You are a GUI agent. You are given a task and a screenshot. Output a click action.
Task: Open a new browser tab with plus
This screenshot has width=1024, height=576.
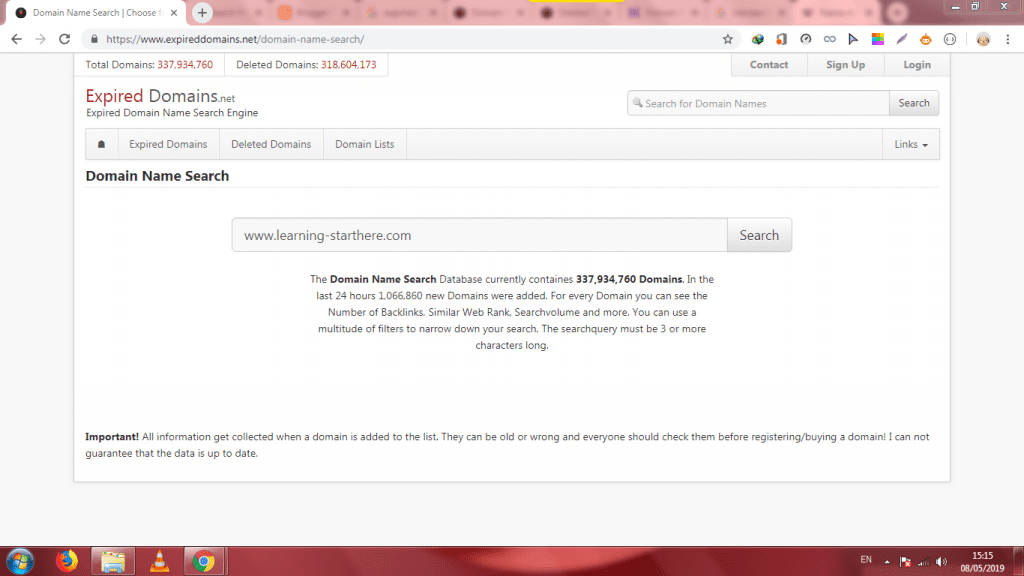[x=202, y=12]
